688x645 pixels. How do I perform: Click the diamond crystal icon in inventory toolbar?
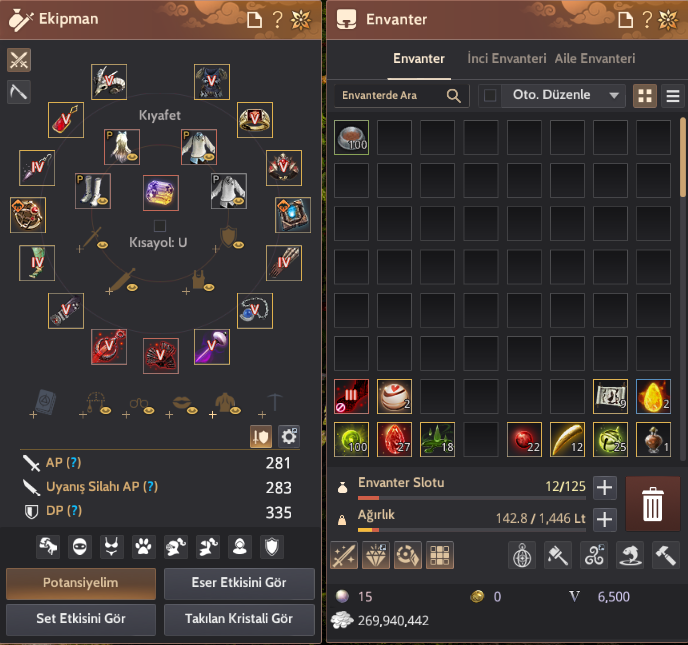click(x=376, y=555)
